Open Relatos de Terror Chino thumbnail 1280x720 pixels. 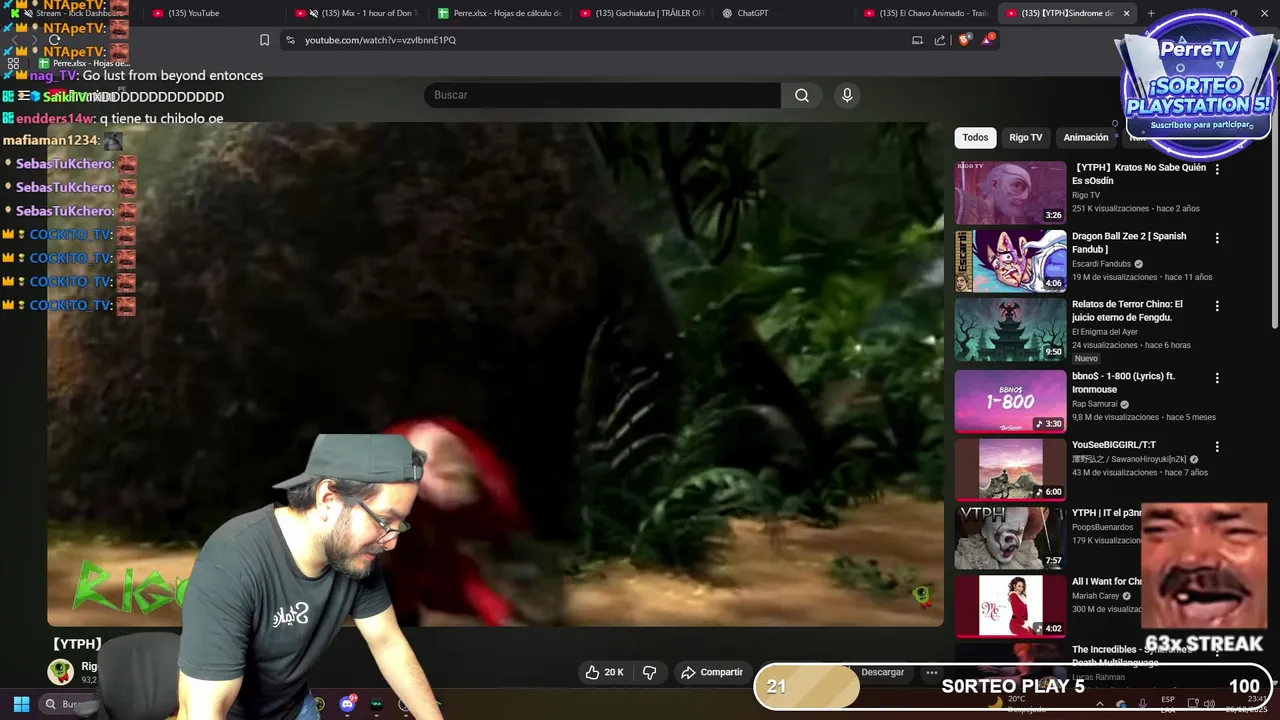tap(1010, 330)
